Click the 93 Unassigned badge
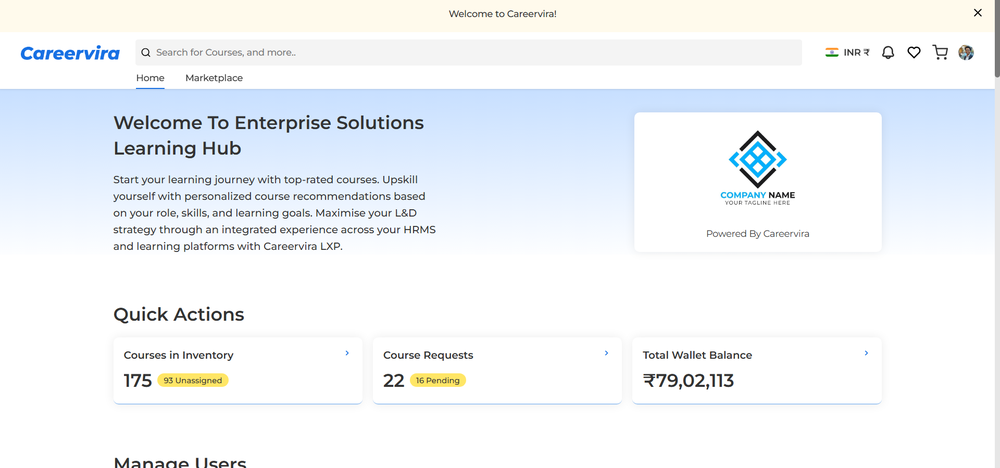This screenshot has width=1000, height=468. (193, 381)
